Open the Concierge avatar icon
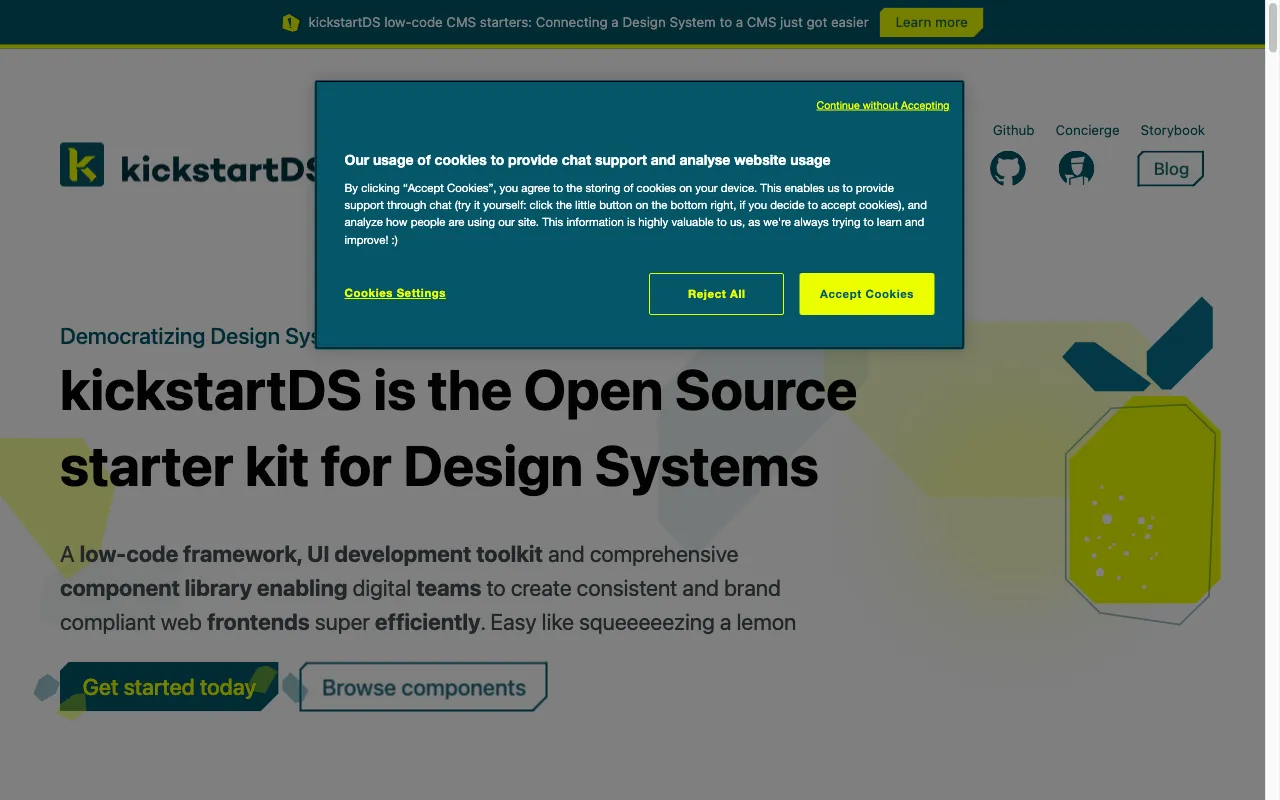This screenshot has height=800, width=1280. pyautogui.click(x=1076, y=168)
